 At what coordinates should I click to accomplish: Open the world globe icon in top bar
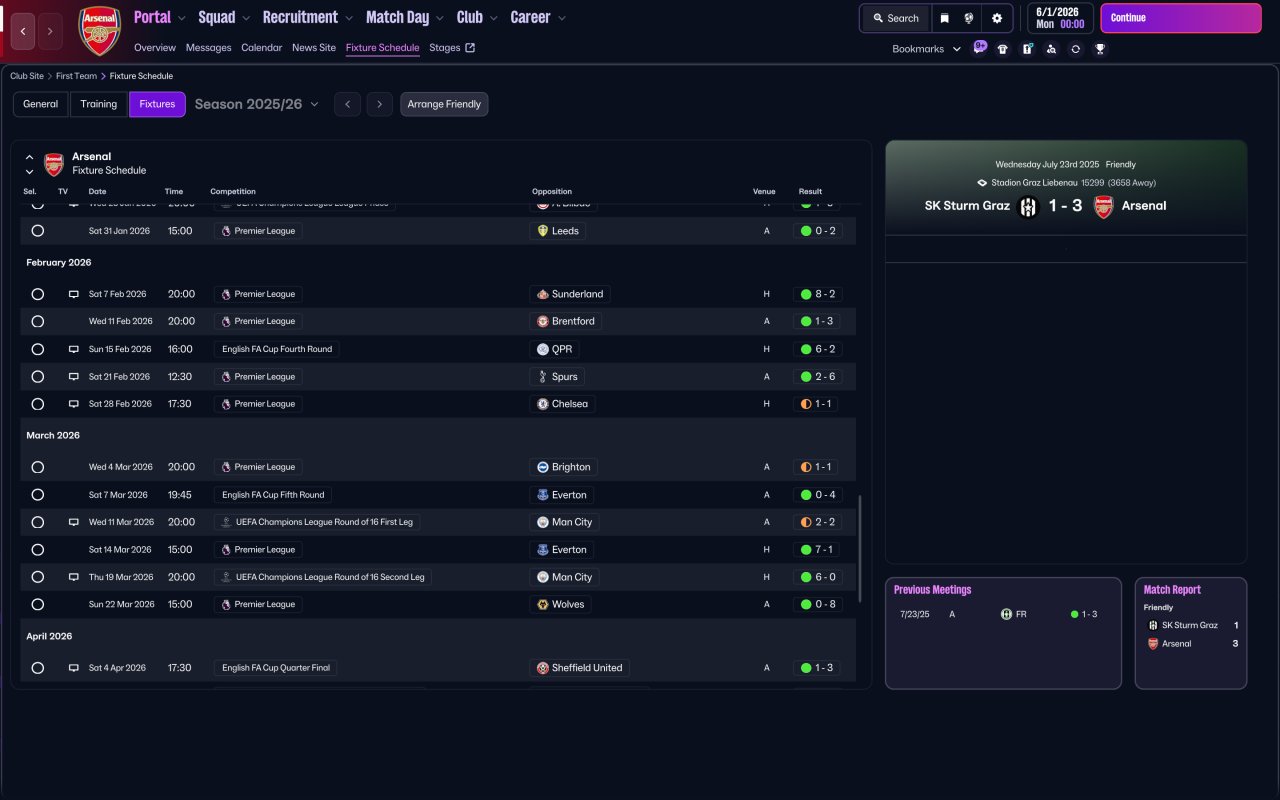pyautogui.click(x=969, y=18)
